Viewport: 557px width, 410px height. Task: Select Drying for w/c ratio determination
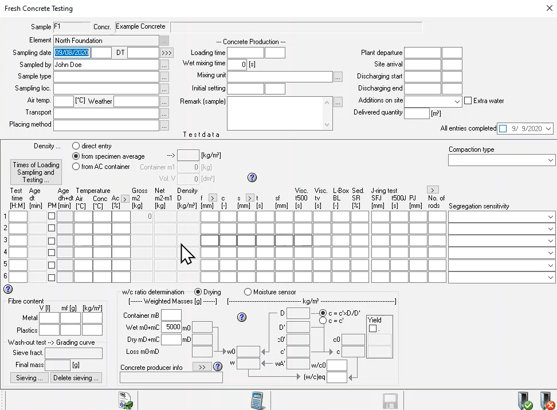coord(198,292)
